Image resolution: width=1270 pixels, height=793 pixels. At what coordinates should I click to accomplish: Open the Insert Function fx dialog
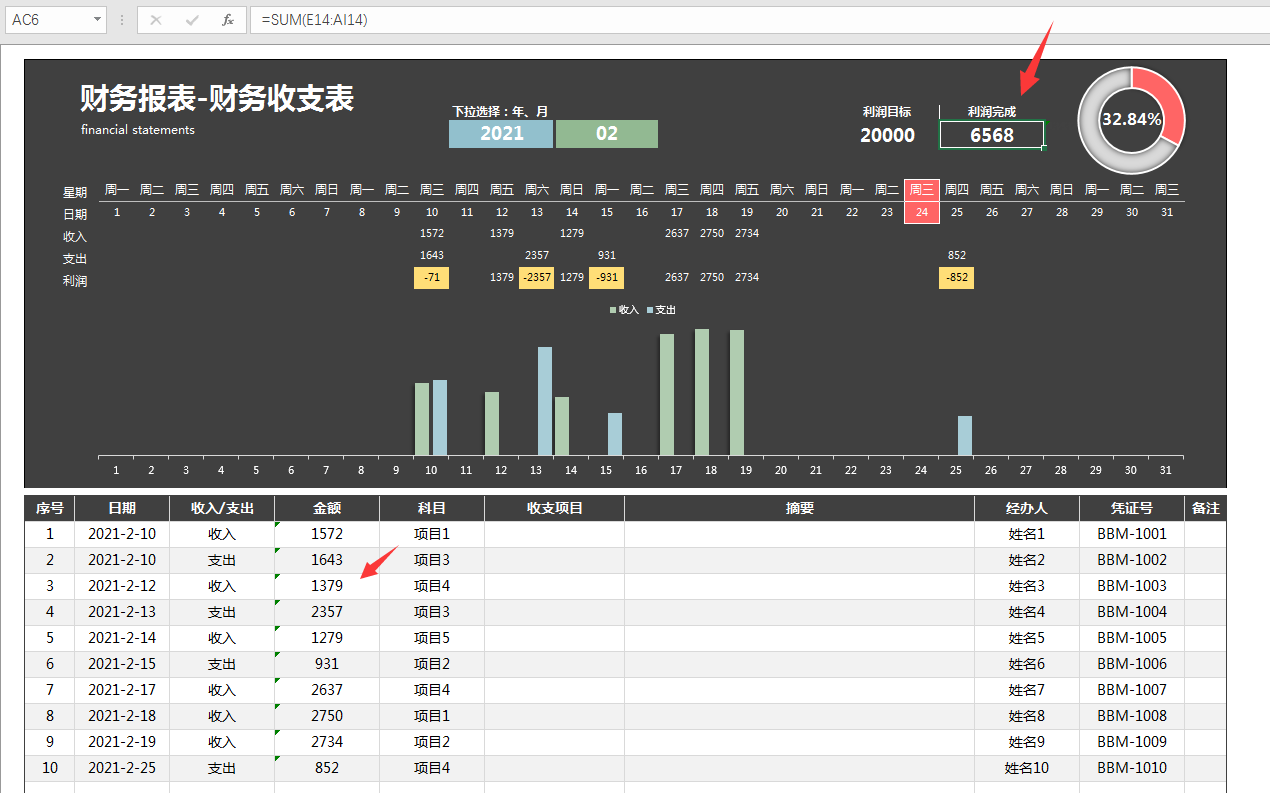coord(228,19)
